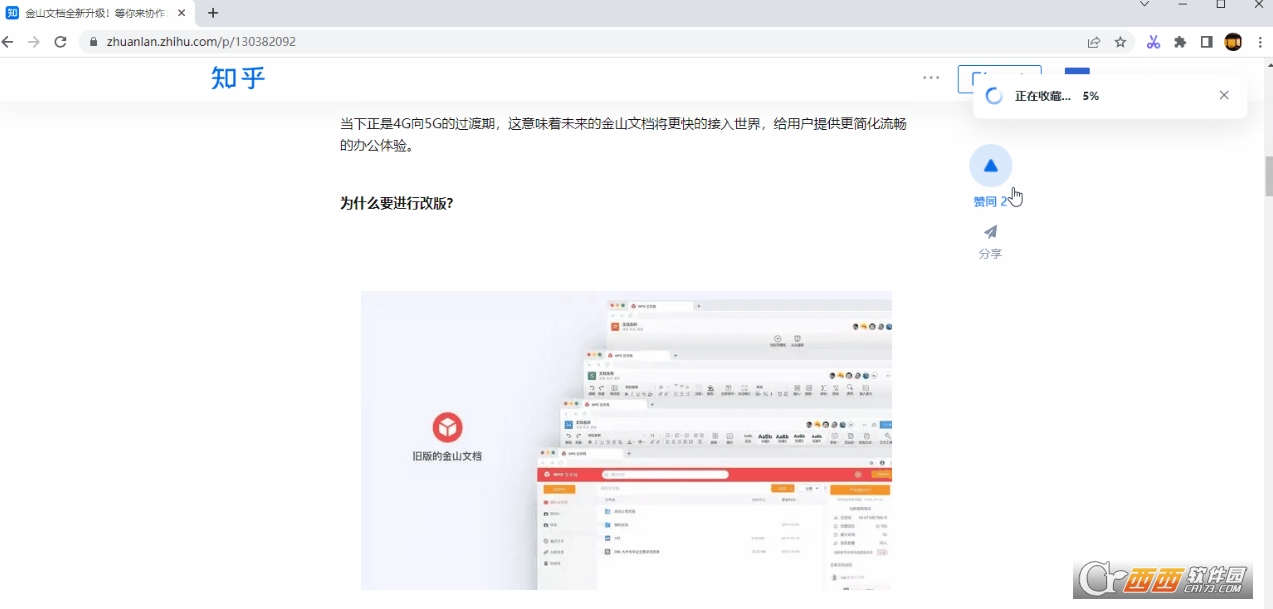Go forward in browser history
Viewport: 1273px width, 609px height.
pos(34,42)
